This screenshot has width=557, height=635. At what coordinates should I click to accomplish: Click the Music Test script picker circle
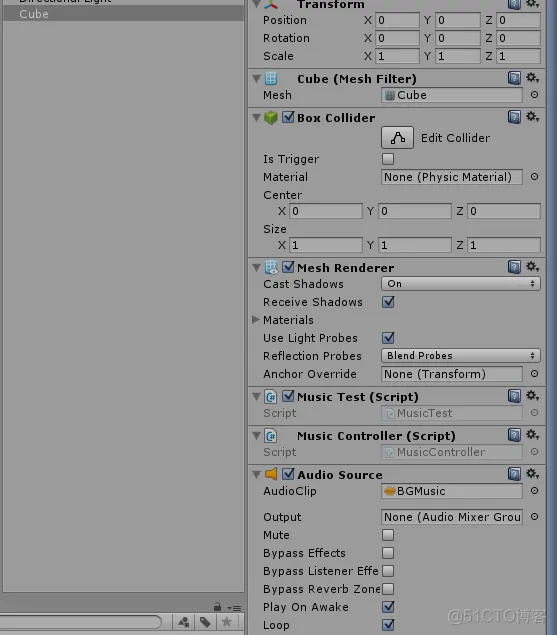click(x=534, y=413)
